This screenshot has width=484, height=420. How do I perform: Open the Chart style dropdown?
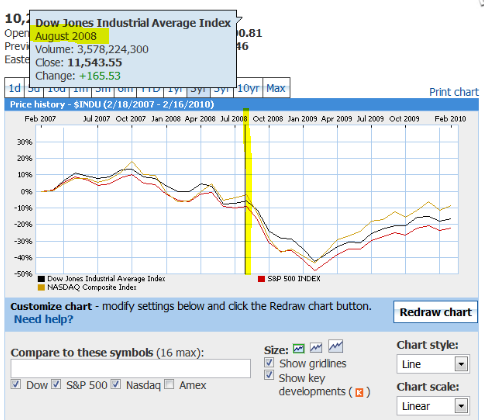(433, 364)
